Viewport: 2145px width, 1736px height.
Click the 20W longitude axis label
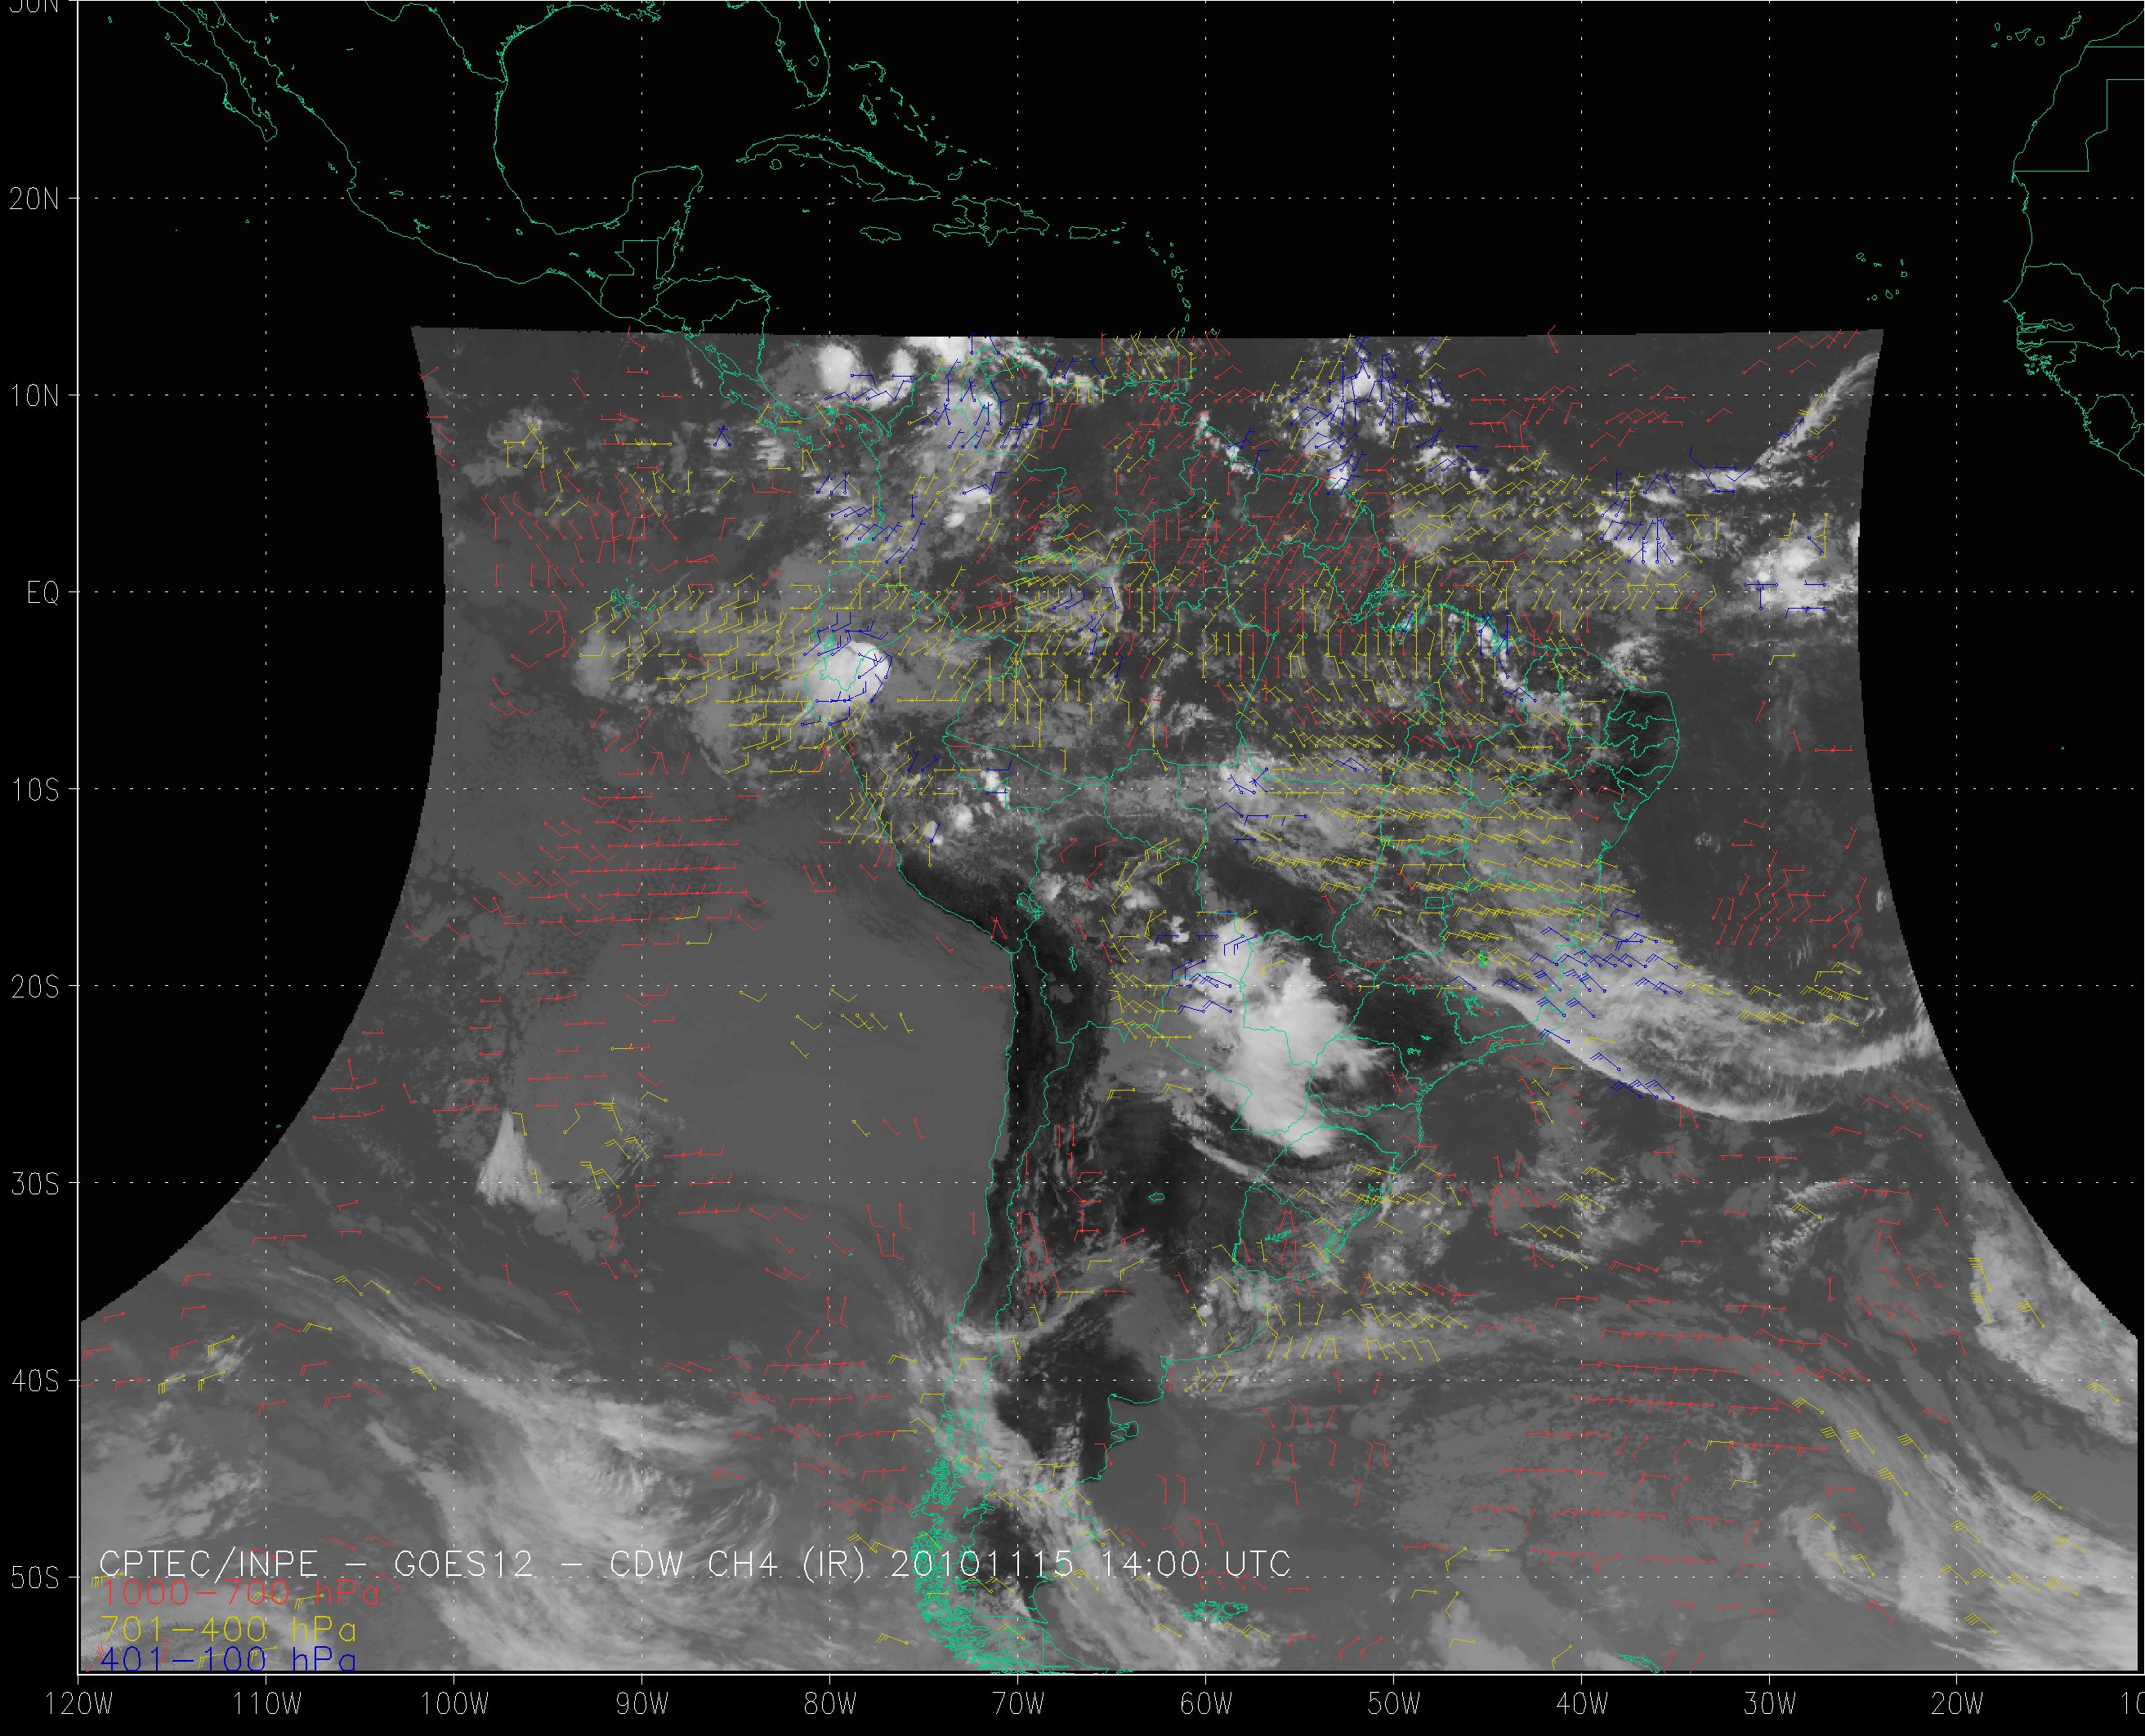pyautogui.click(x=1958, y=1704)
